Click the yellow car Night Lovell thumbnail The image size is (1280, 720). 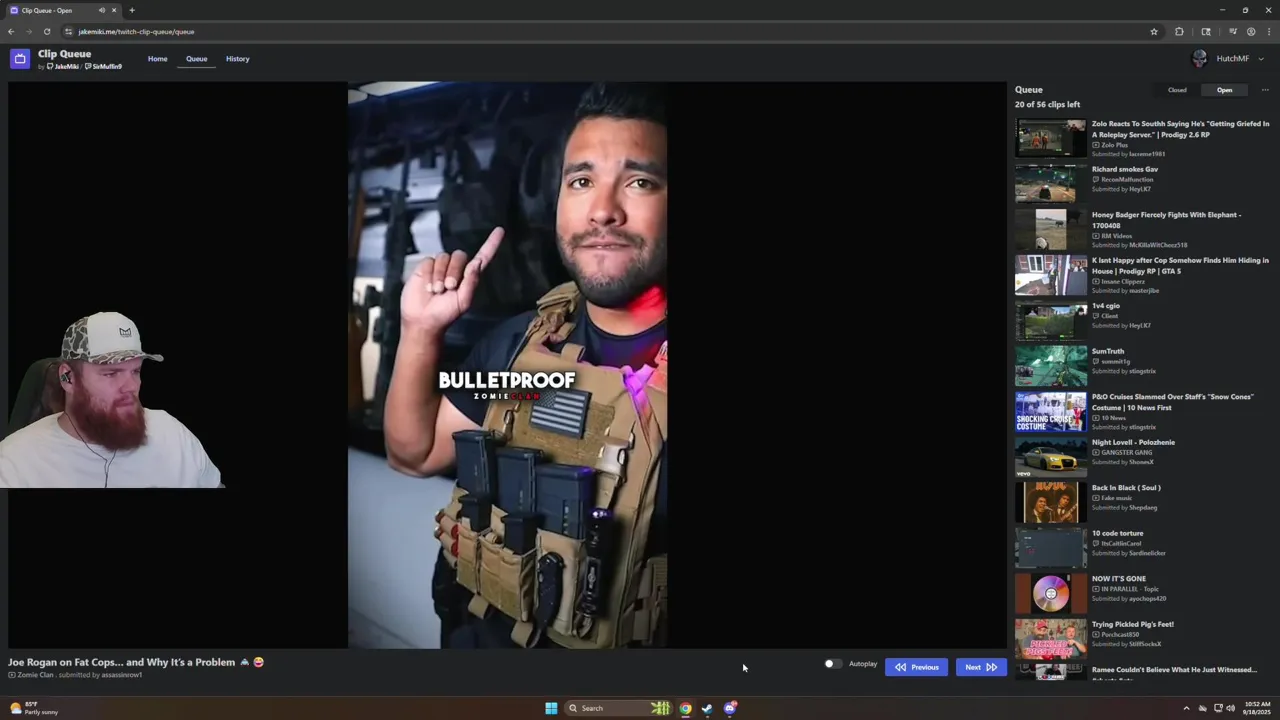tap(1050, 457)
